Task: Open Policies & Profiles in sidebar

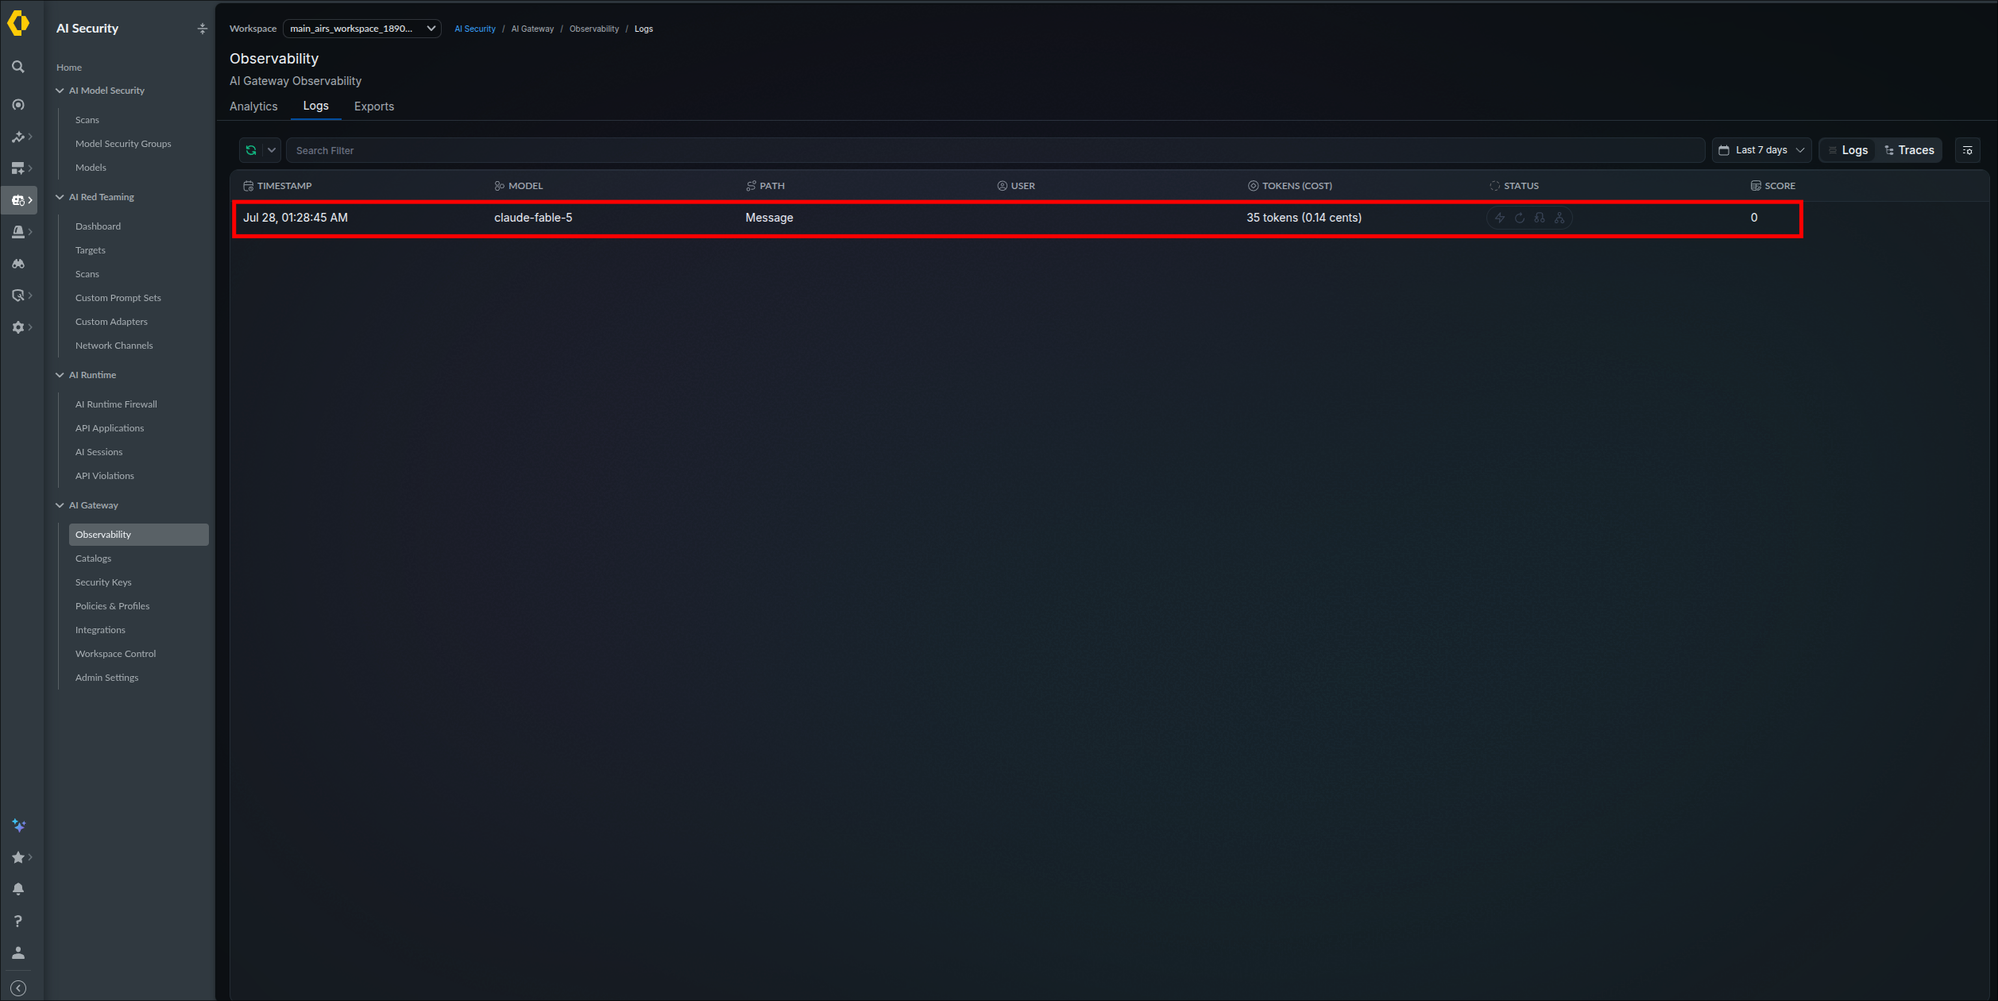Action: (x=112, y=607)
